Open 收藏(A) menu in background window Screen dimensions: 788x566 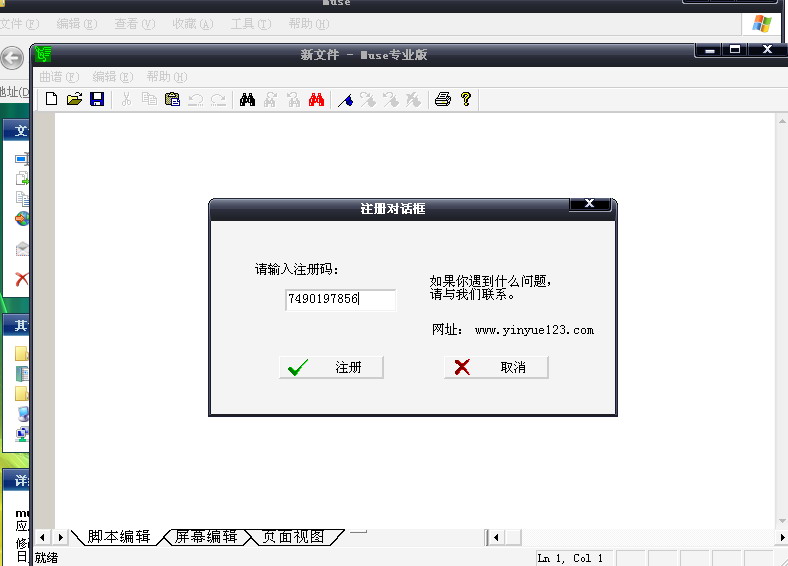192,24
